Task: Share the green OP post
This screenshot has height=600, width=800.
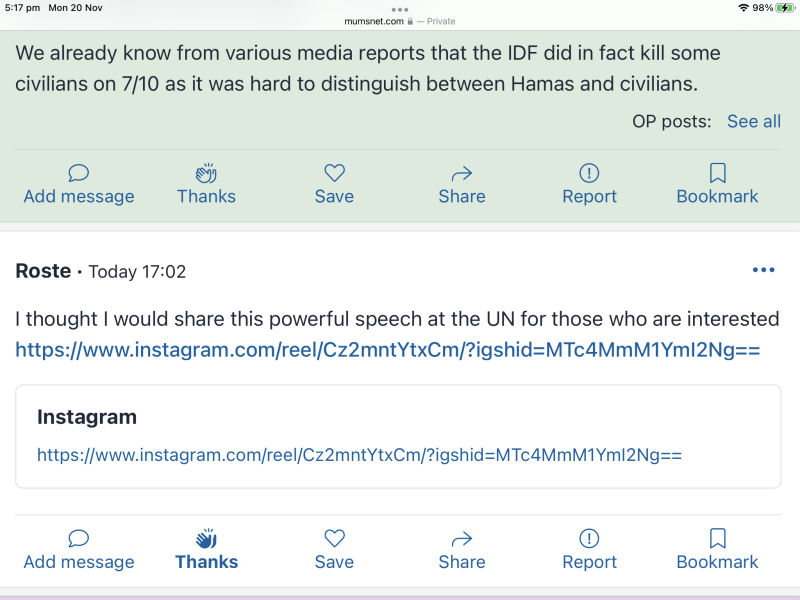Action: click(462, 174)
